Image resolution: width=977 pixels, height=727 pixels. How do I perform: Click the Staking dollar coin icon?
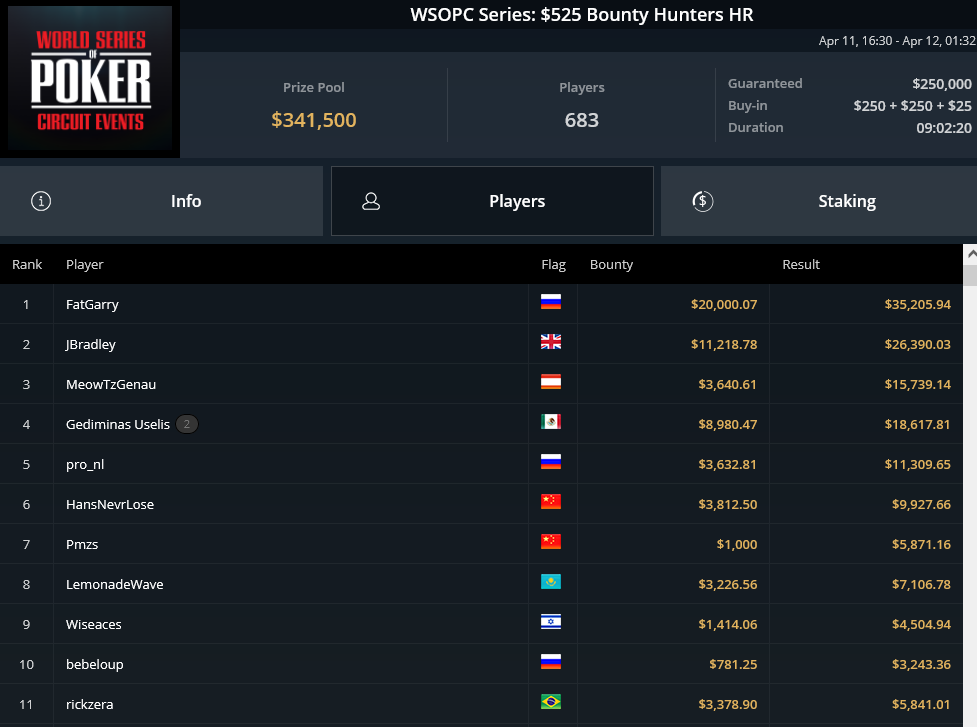point(703,201)
